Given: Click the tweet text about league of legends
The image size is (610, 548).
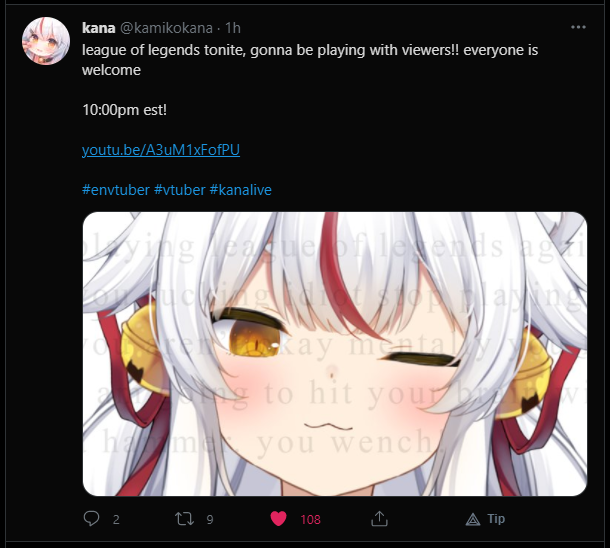Looking at the screenshot, I should tap(310, 60).
